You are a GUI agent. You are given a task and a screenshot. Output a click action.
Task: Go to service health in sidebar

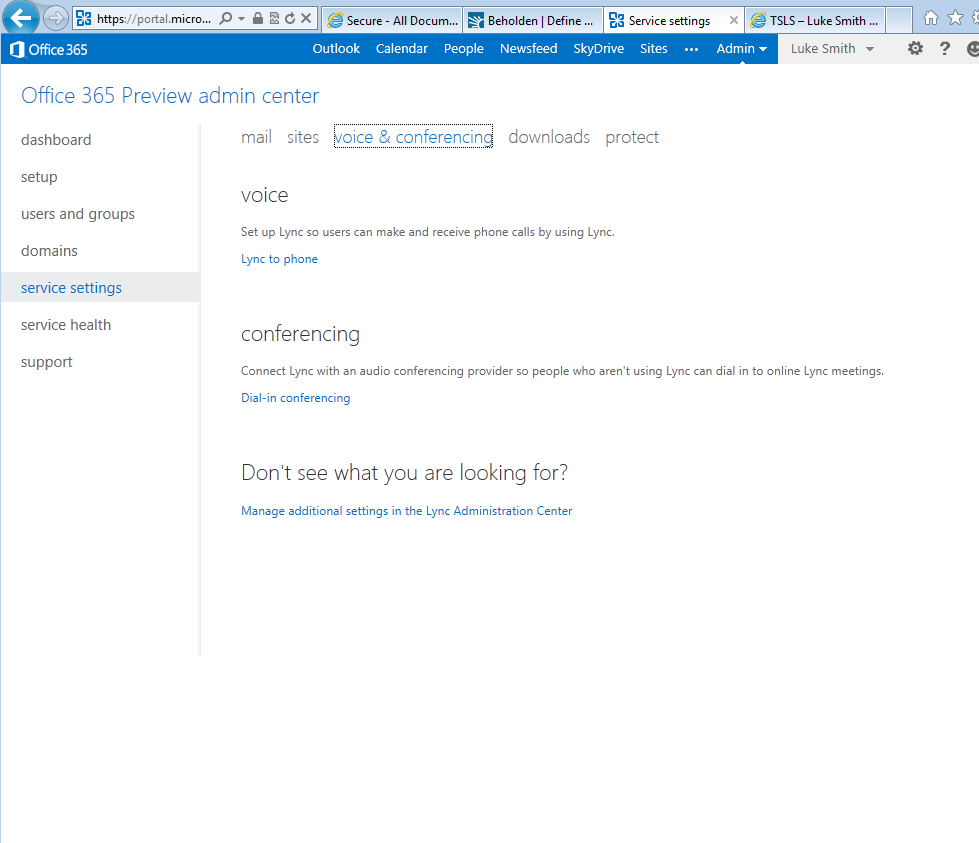tap(66, 325)
